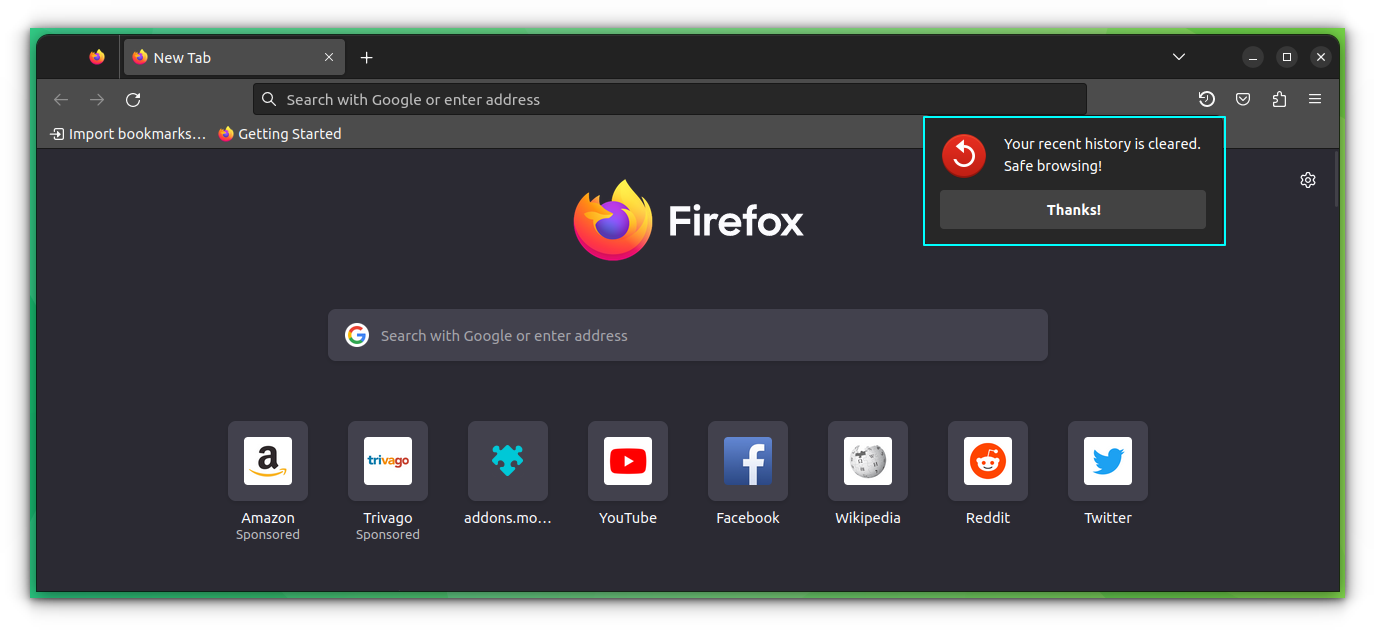Click the Google search input field

point(687,335)
